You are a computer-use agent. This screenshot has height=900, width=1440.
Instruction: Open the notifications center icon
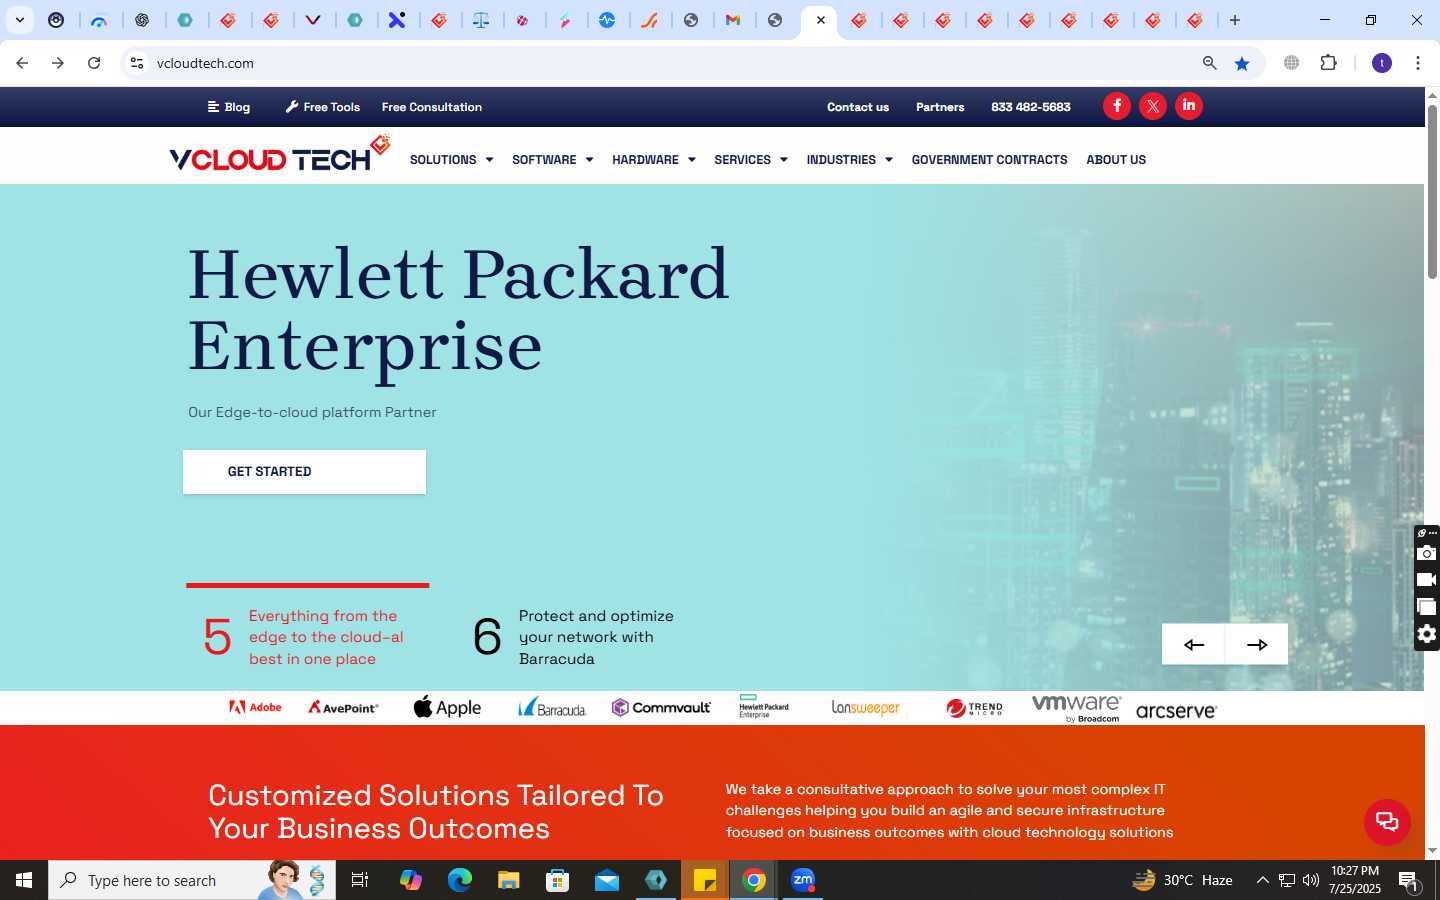1408,880
